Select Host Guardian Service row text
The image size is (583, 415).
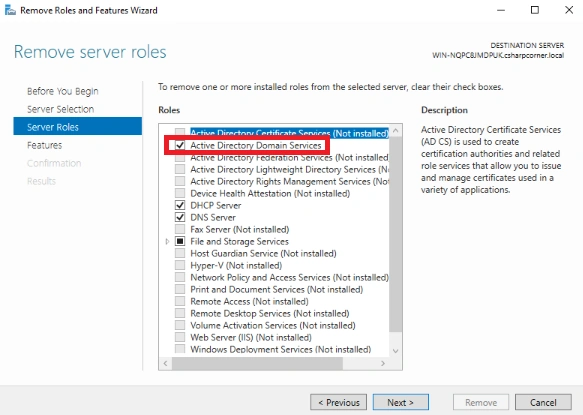(263, 253)
